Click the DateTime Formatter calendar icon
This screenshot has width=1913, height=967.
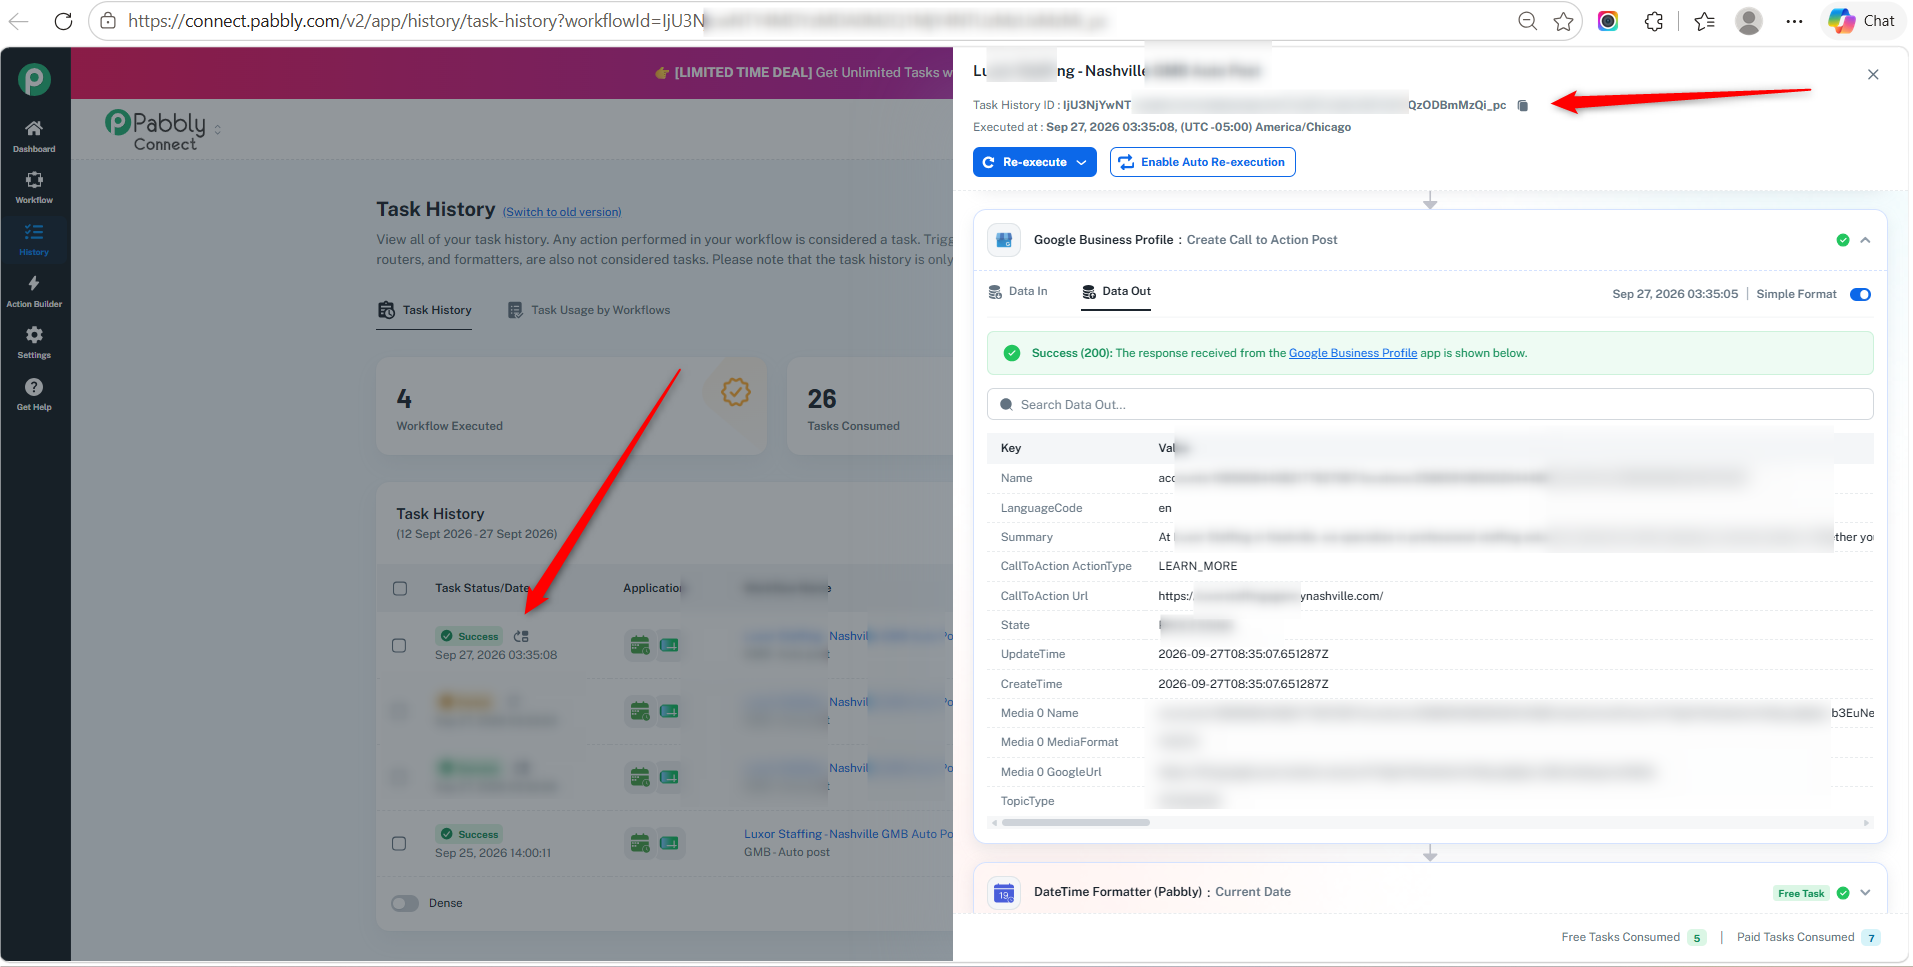point(1004,892)
